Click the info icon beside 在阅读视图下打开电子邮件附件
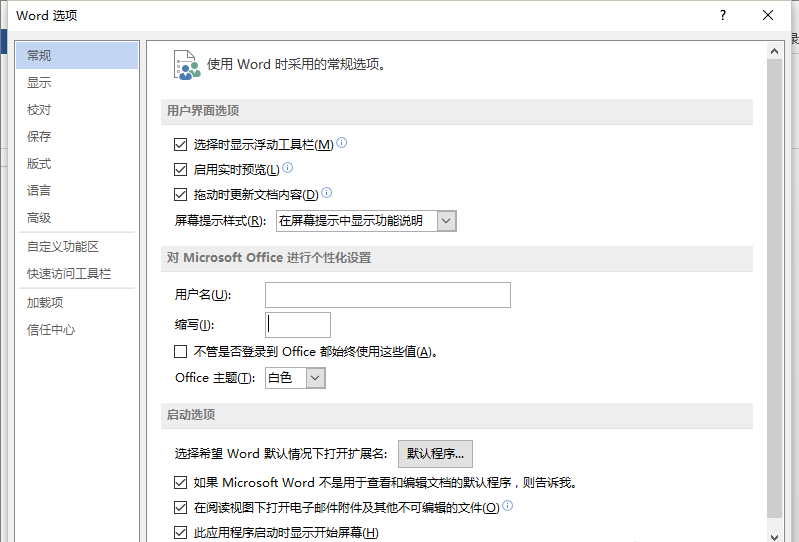 click(x=508, y=505)
